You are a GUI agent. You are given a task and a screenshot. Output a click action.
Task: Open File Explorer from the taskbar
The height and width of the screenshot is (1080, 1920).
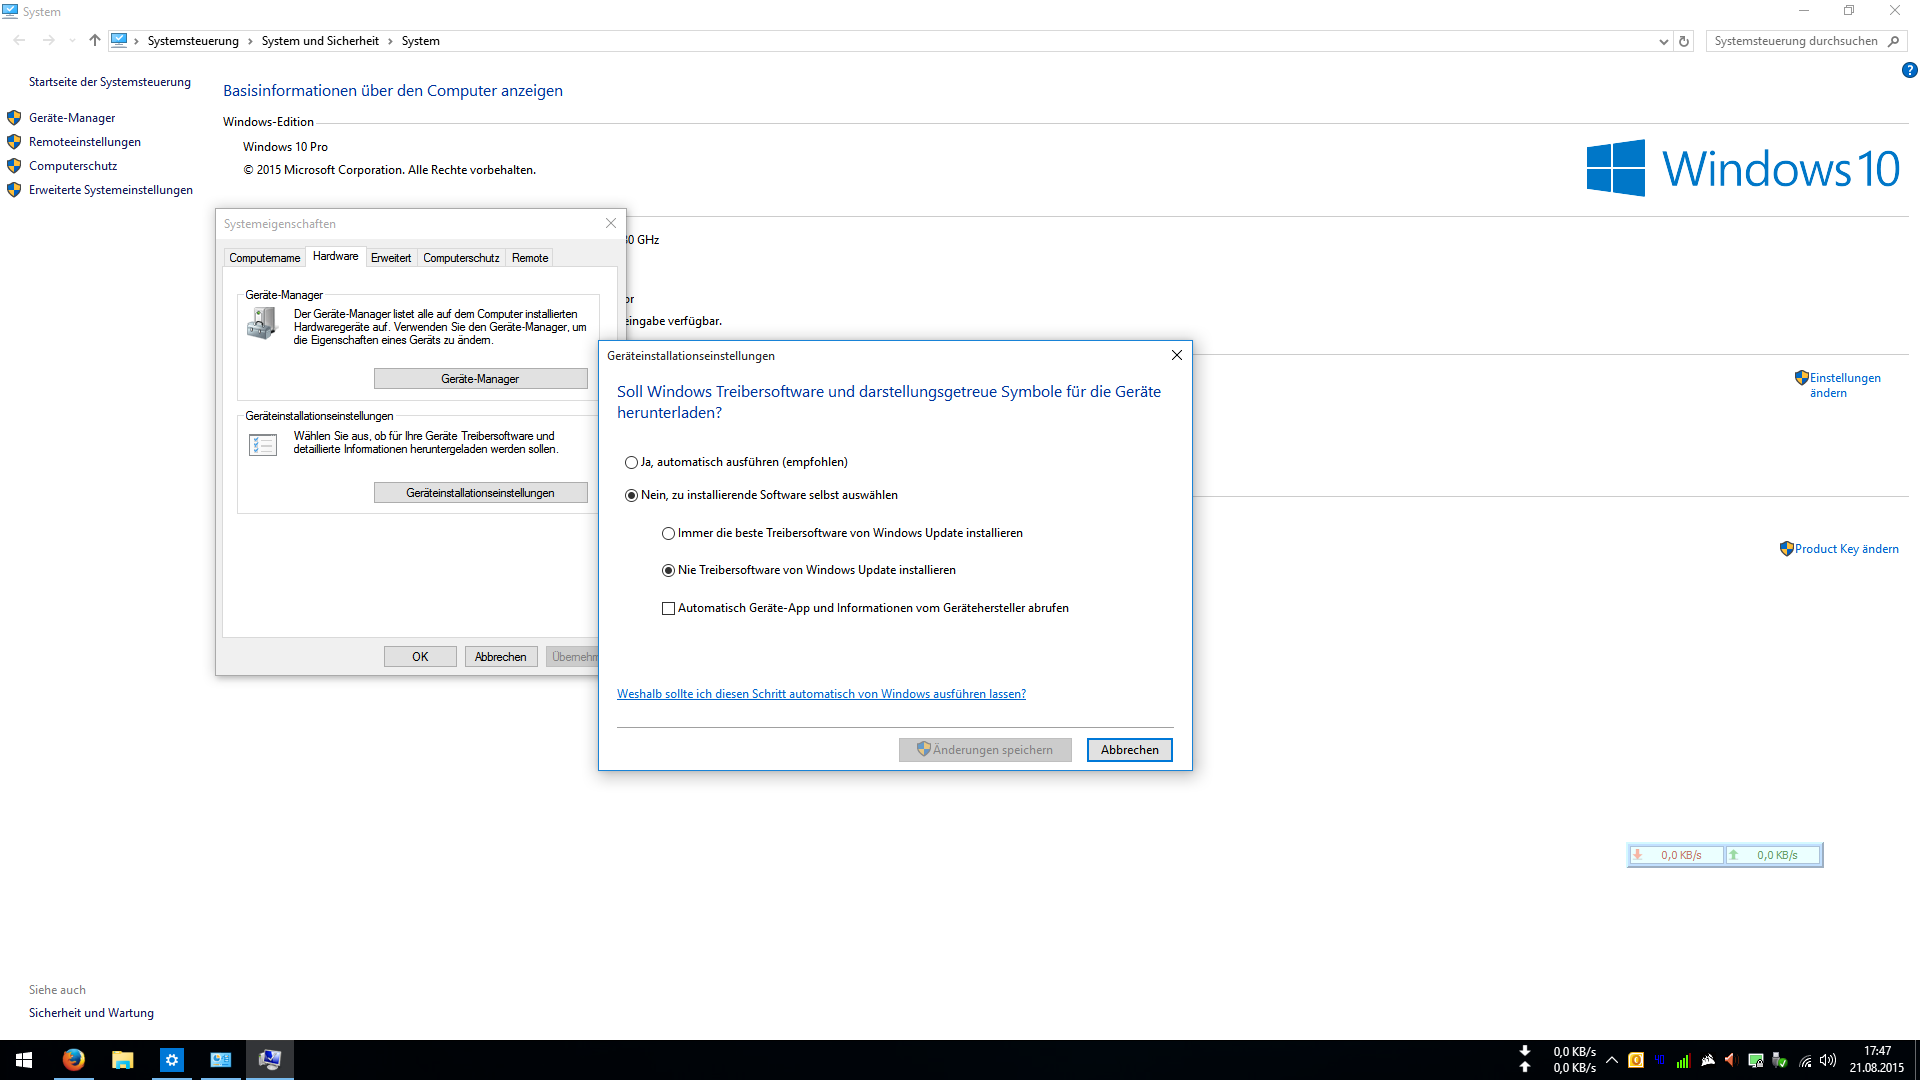(122, 1060)
